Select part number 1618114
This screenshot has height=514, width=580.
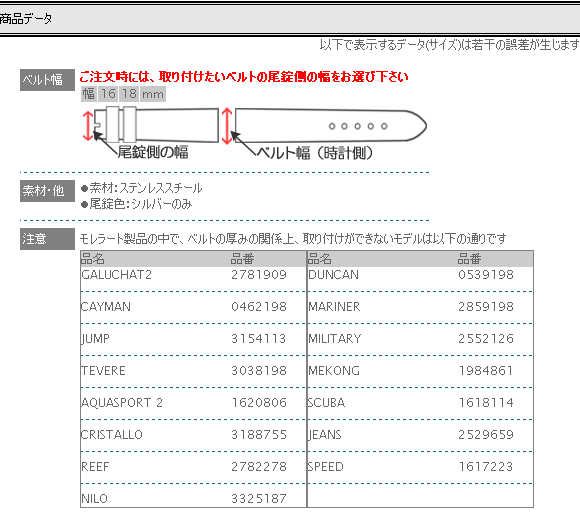click(x=486, y=403)
